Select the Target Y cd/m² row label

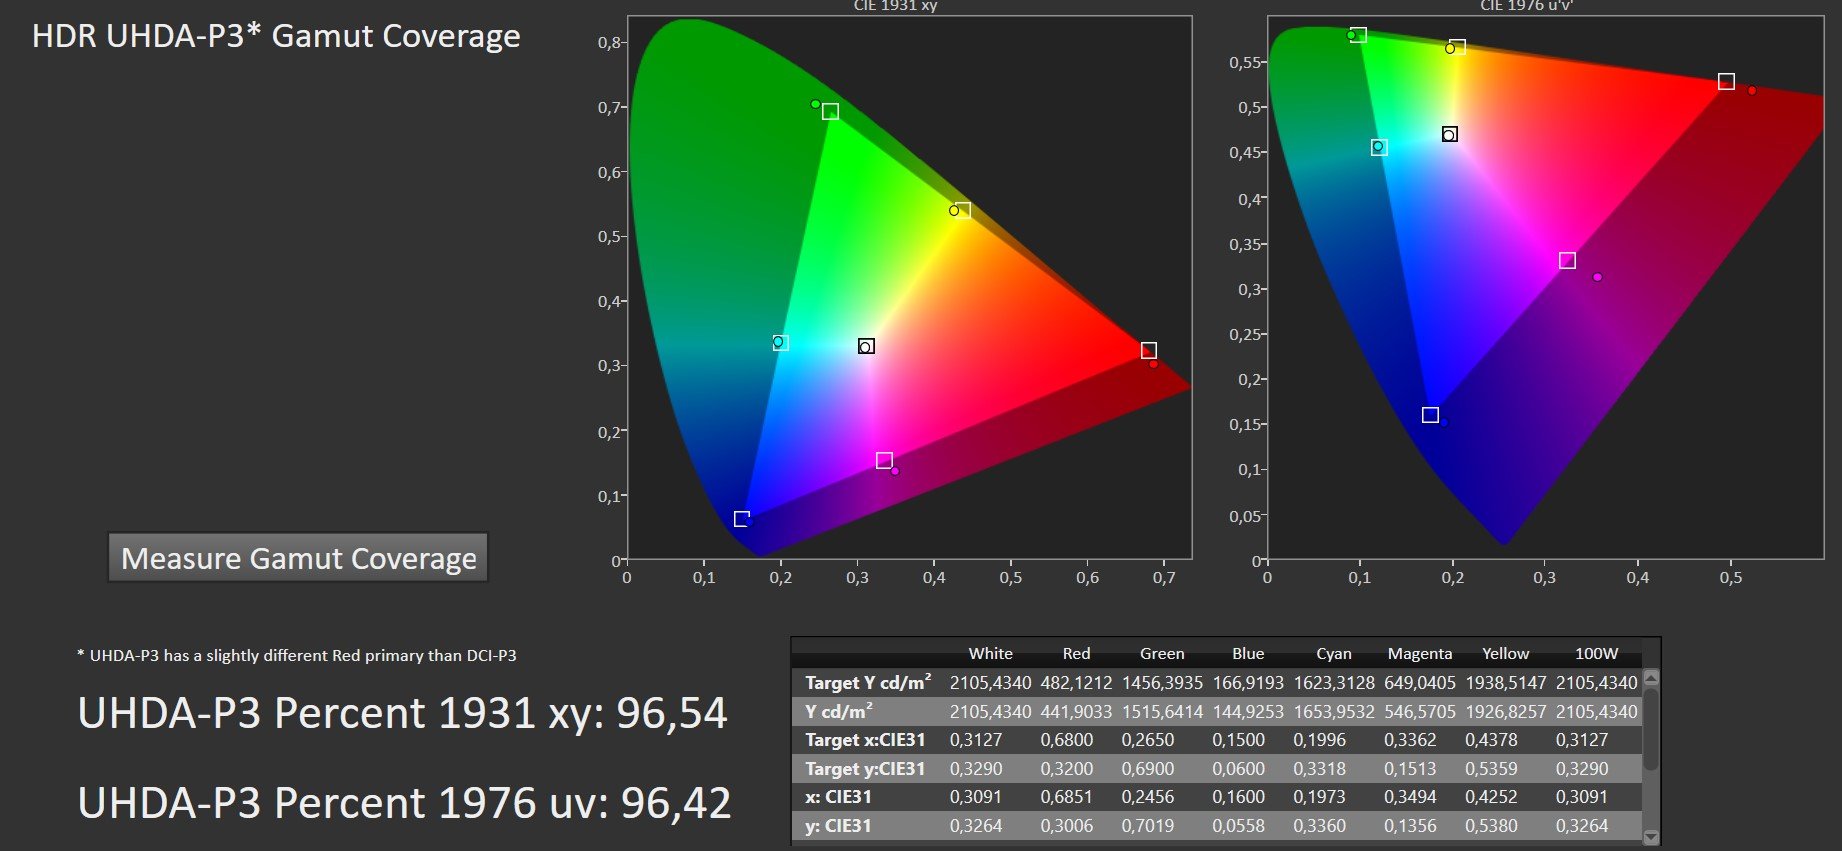[x=868, y=682]
